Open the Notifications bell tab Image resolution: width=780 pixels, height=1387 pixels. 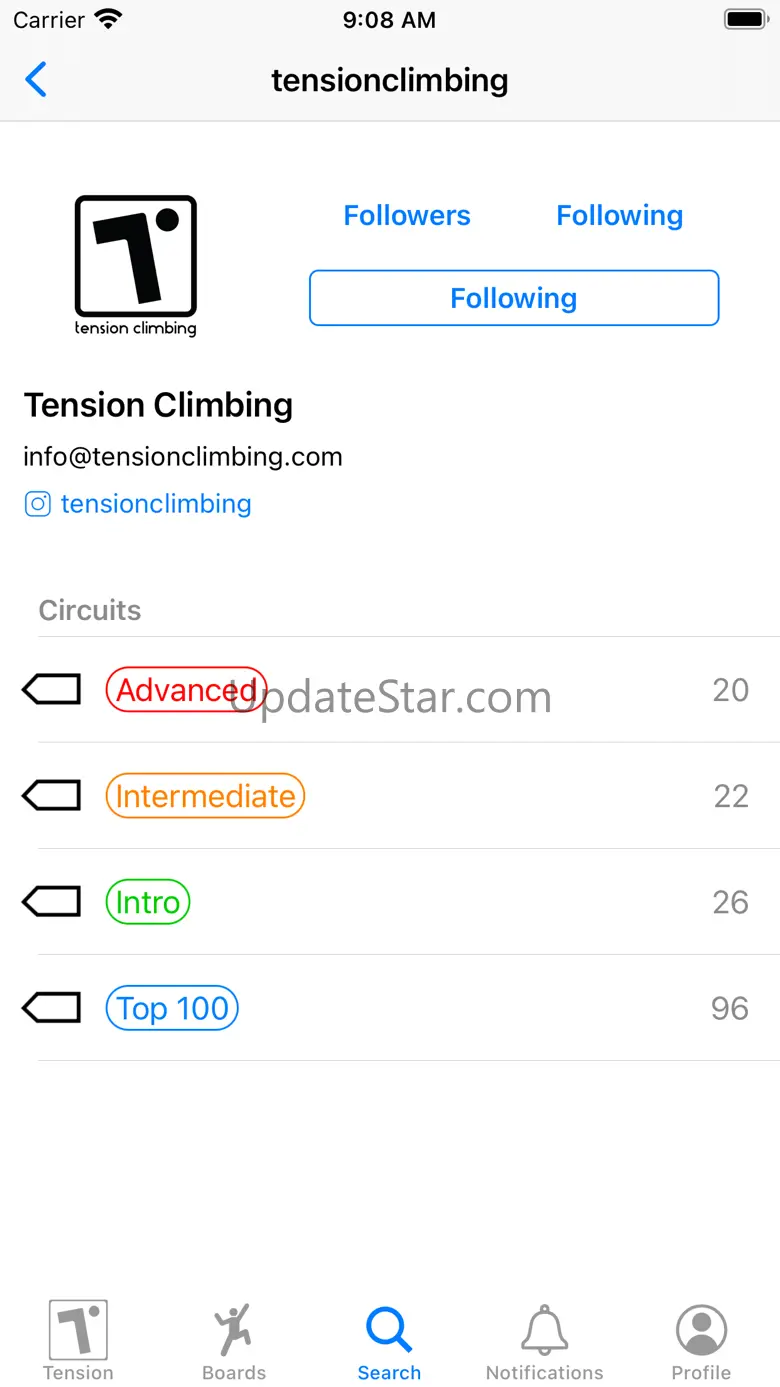pyautogui.click(x=545, y=1340)
